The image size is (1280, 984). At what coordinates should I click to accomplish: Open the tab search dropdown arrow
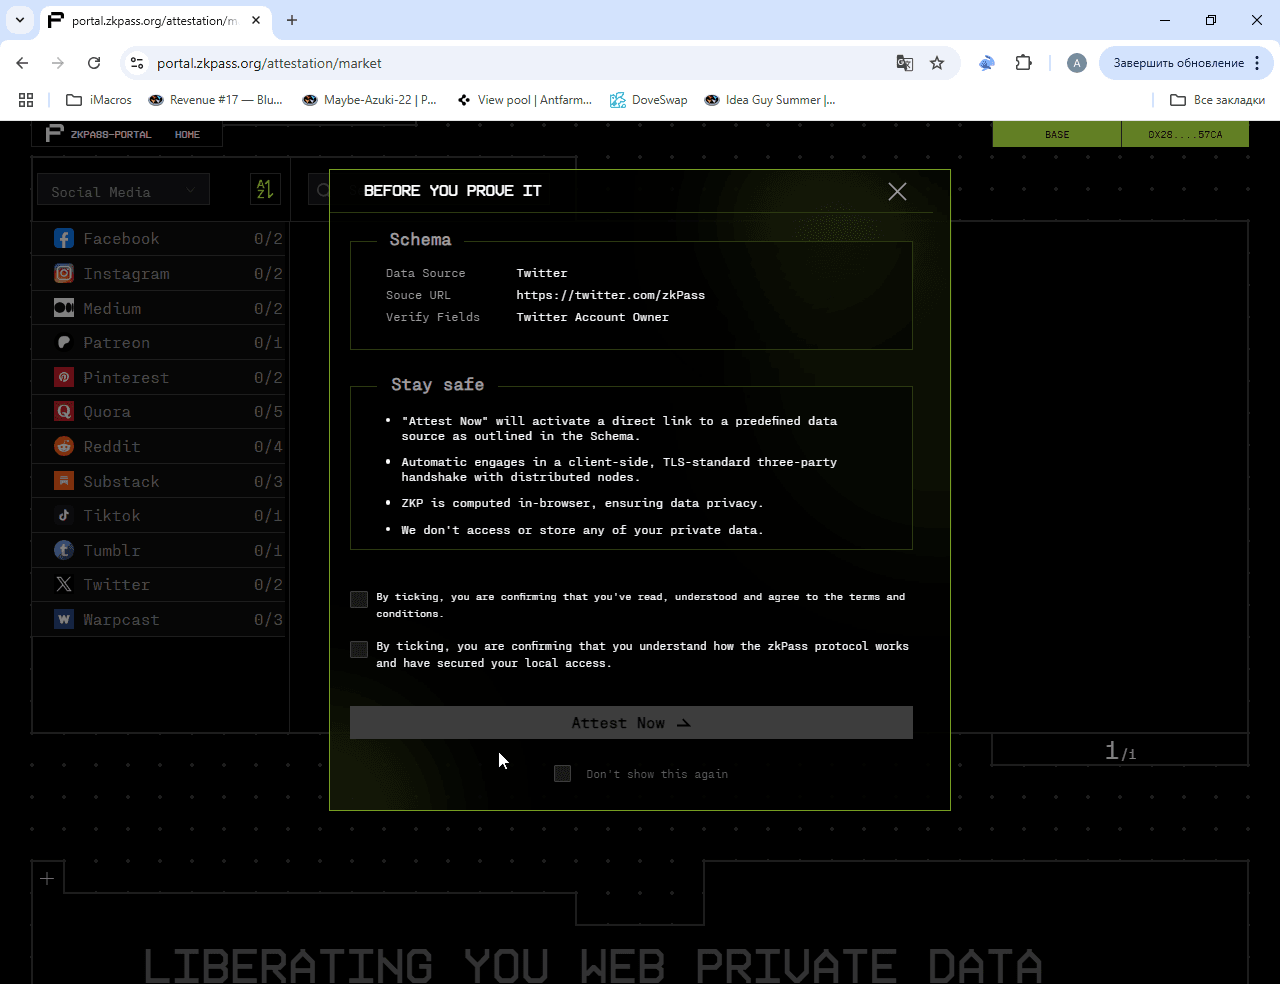point(20,20)
